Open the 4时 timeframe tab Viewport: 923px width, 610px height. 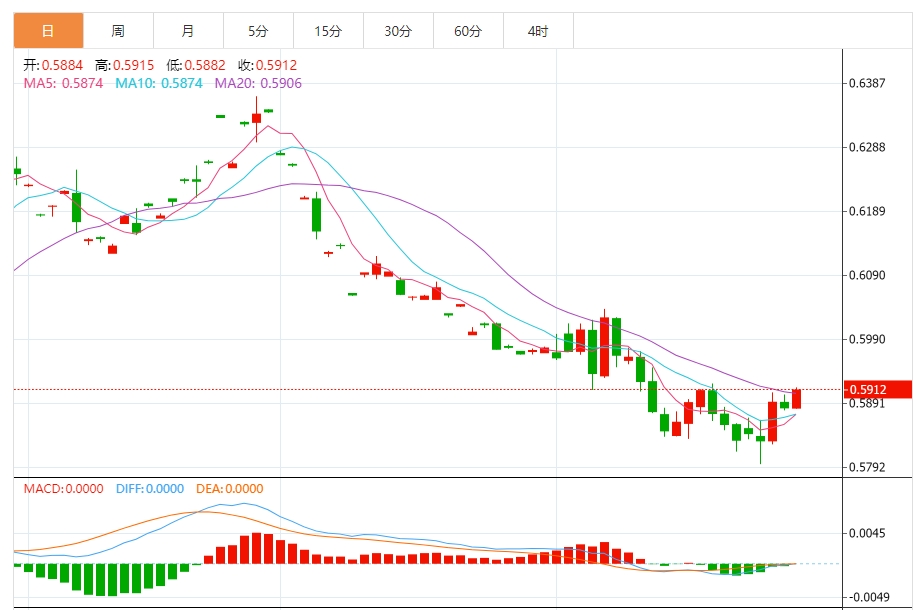point(539,31)
